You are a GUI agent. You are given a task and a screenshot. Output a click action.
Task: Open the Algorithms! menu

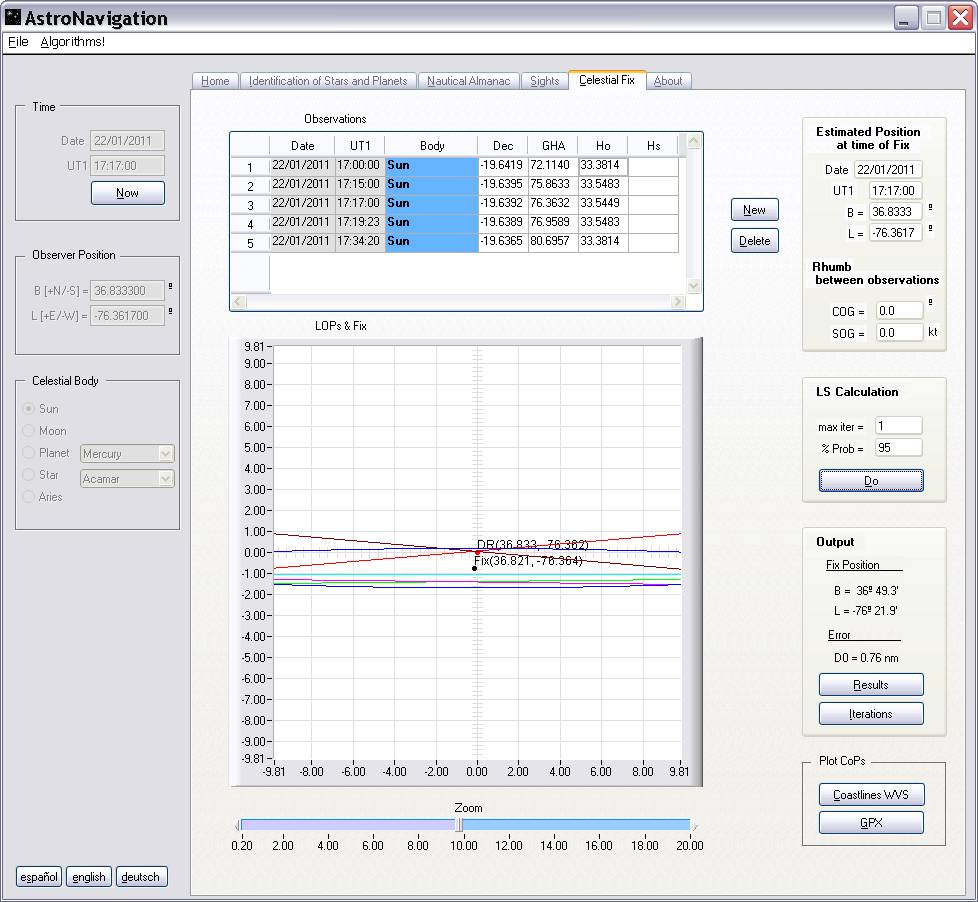[x=72, y=42]
